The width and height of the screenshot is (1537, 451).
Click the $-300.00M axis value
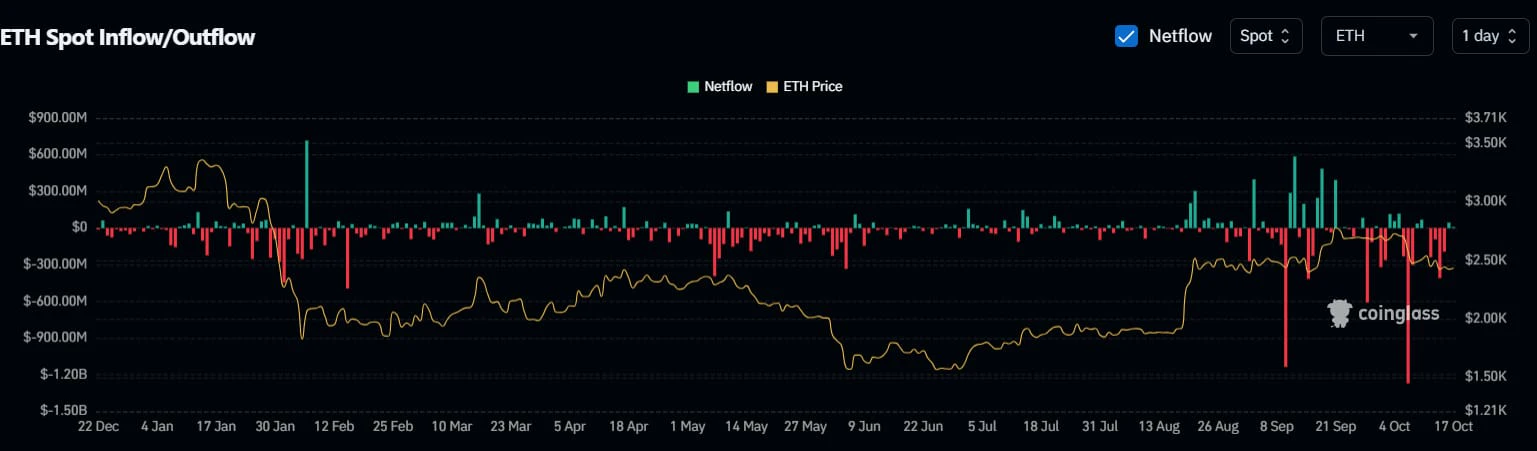coord(57,264)
